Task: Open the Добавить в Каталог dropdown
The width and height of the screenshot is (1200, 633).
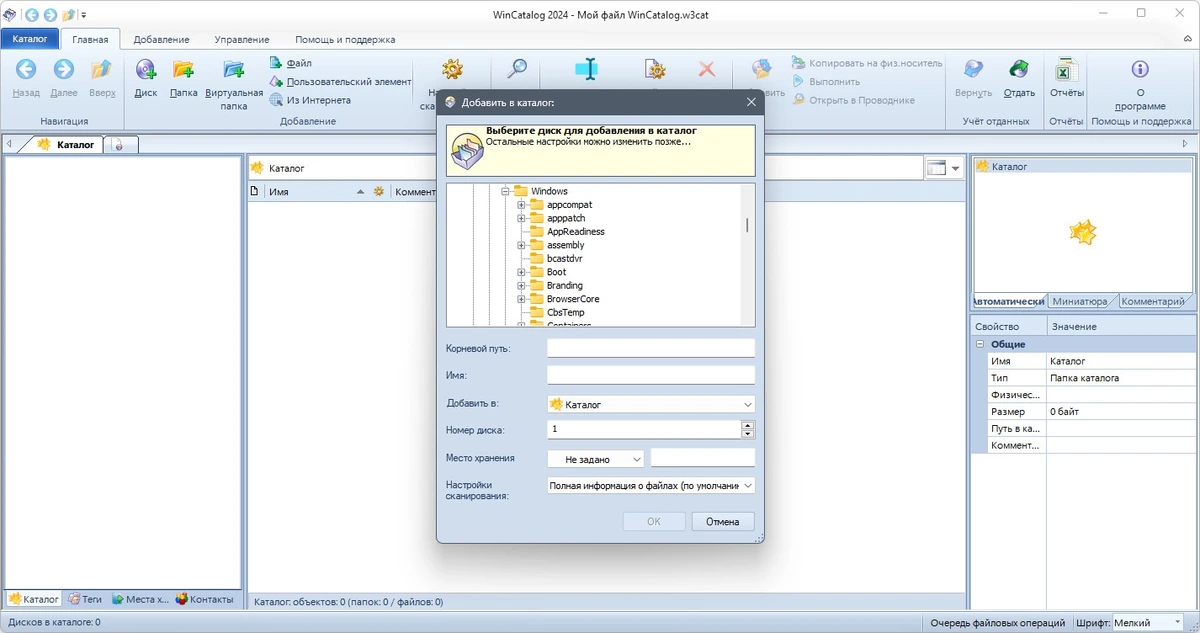Action: point(651,404)
